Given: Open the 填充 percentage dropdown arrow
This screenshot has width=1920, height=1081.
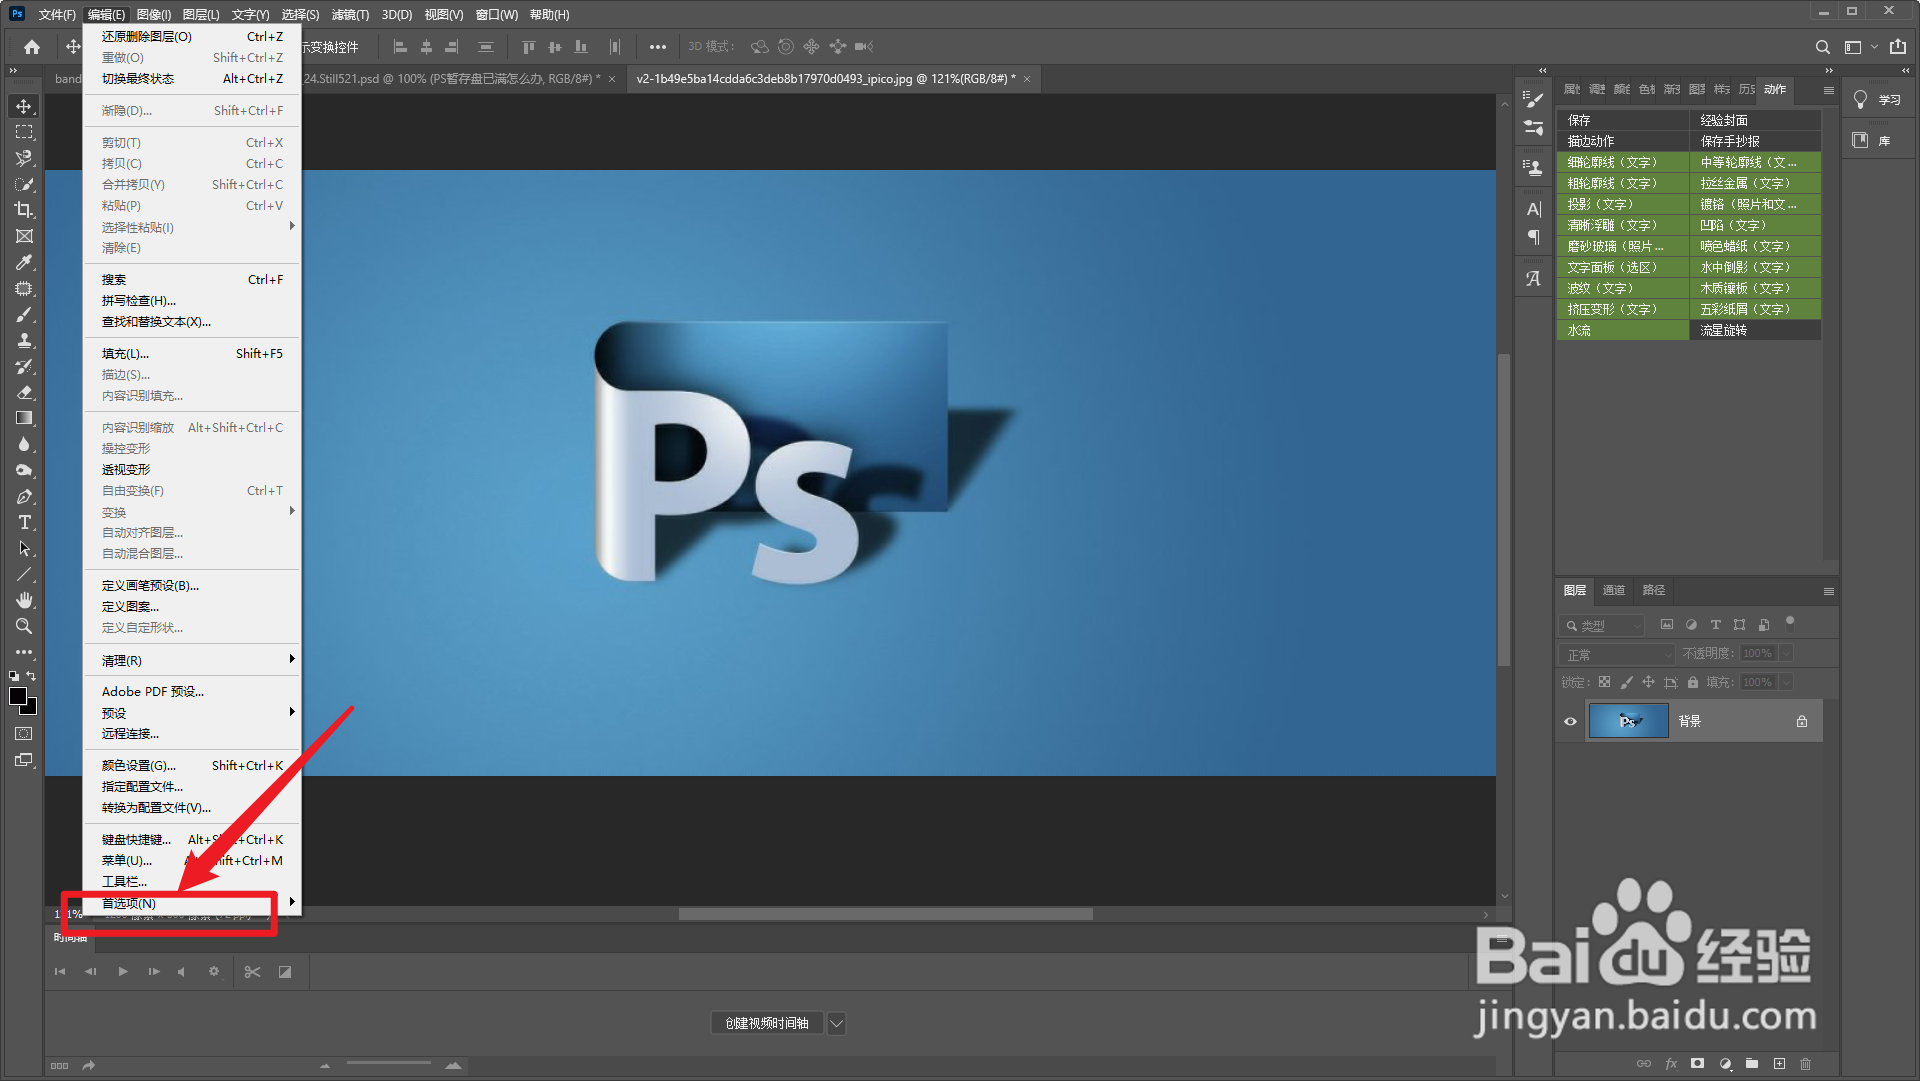Looking at the screenshot, I should point(1786,682).
